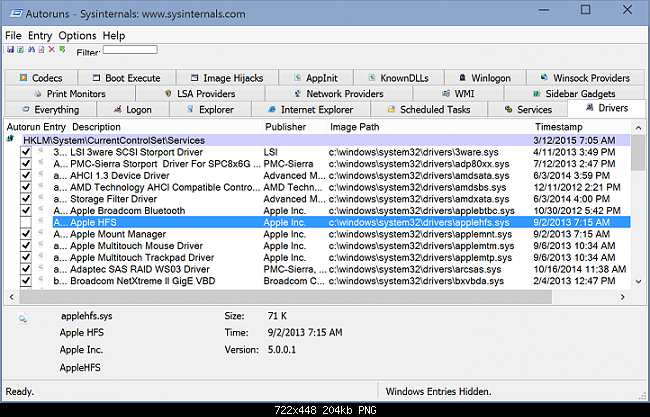Open the File menu
This screenshot has width=650, height=417.
[x=13, y=36]
